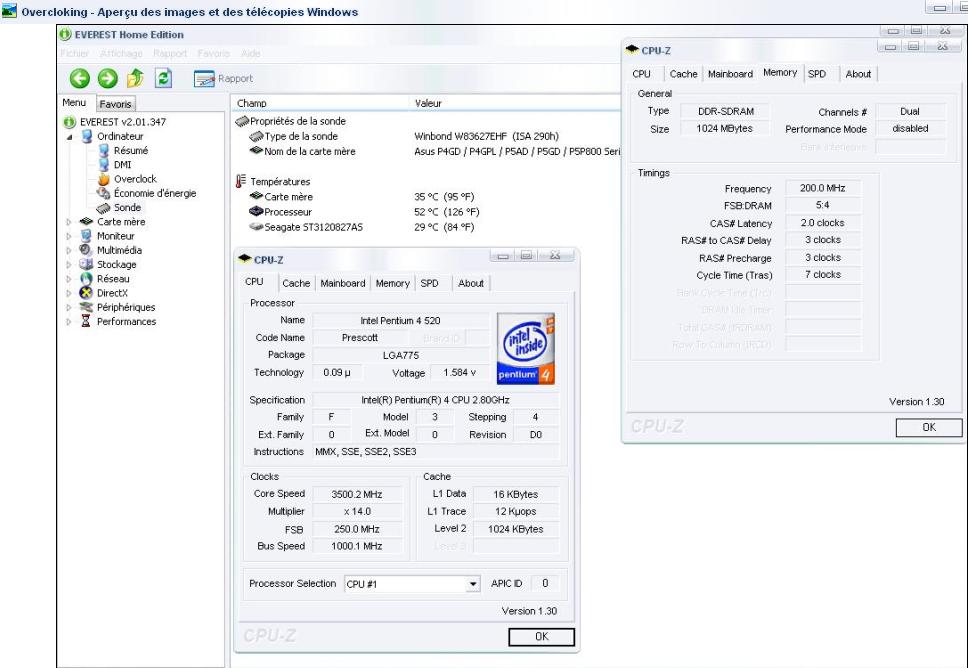Switch to Cache tab in CPU-Z processor window
The image size is (969, 668).
point(296,283)
